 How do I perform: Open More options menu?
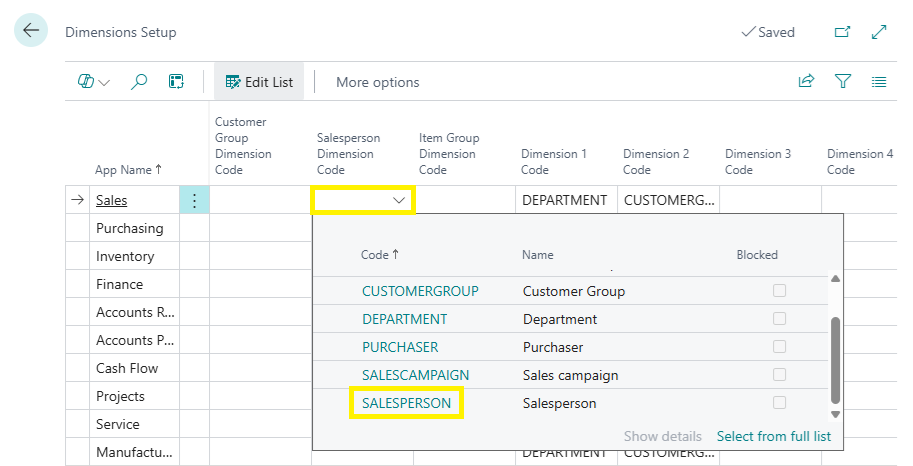(x=377, y=82)
